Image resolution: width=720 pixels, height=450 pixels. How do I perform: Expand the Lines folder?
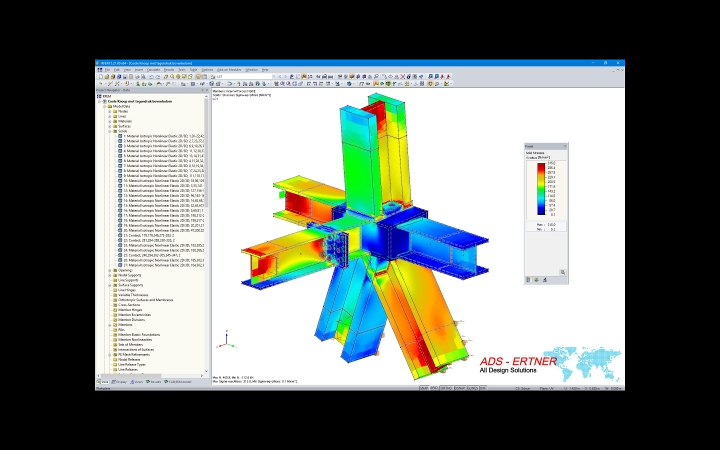110,116
